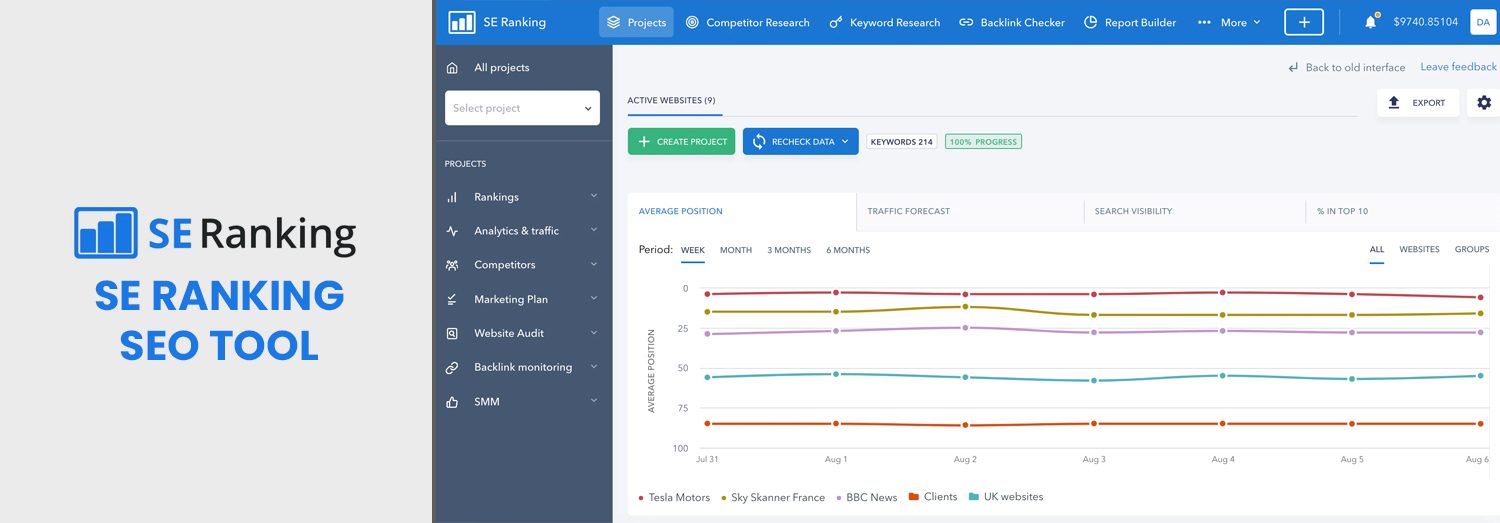Open Keyword Research

[x=884, y=22]
